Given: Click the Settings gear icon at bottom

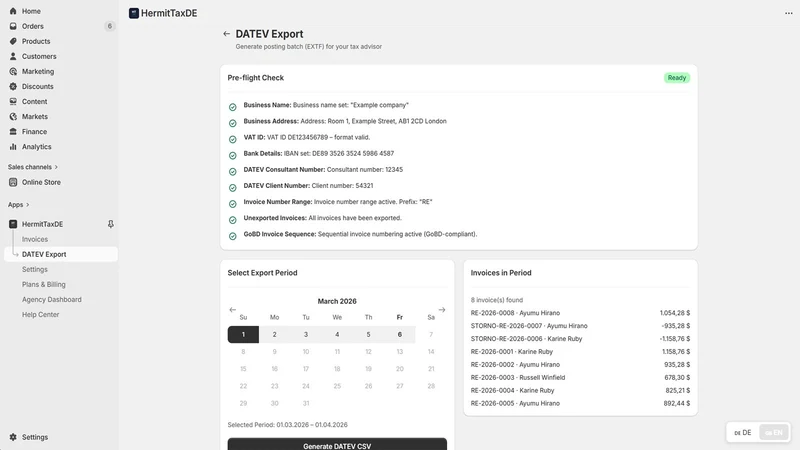Looking at the screenshot, I should (x=13, y=437).
